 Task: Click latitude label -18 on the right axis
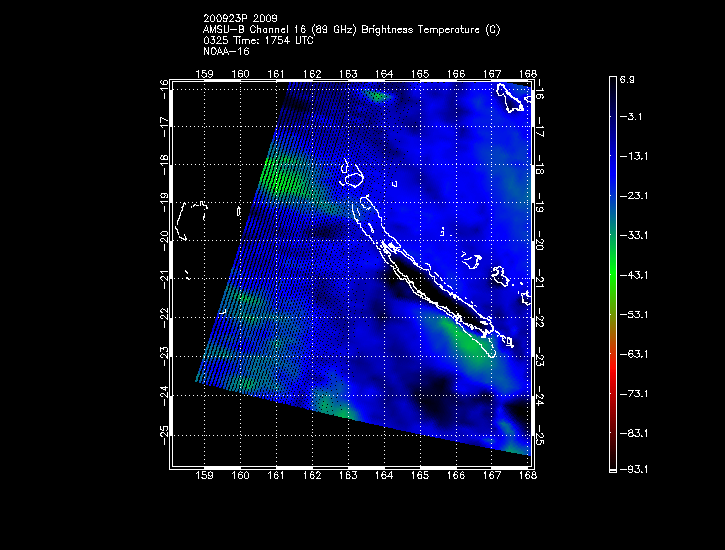pyautogui.click(x=540, y=165)
